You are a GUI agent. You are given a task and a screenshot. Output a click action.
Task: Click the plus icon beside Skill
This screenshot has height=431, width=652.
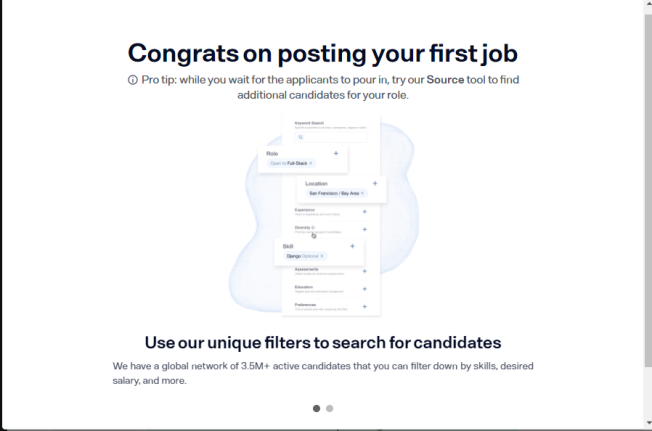coord(352,246)
